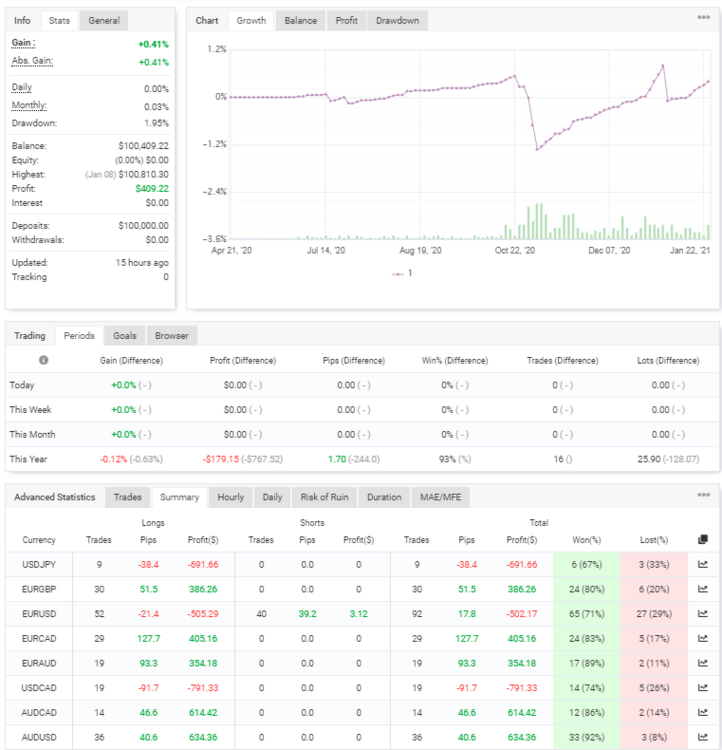
Task: Open EURGBP row chart icon
Action: tap(702, 589)
